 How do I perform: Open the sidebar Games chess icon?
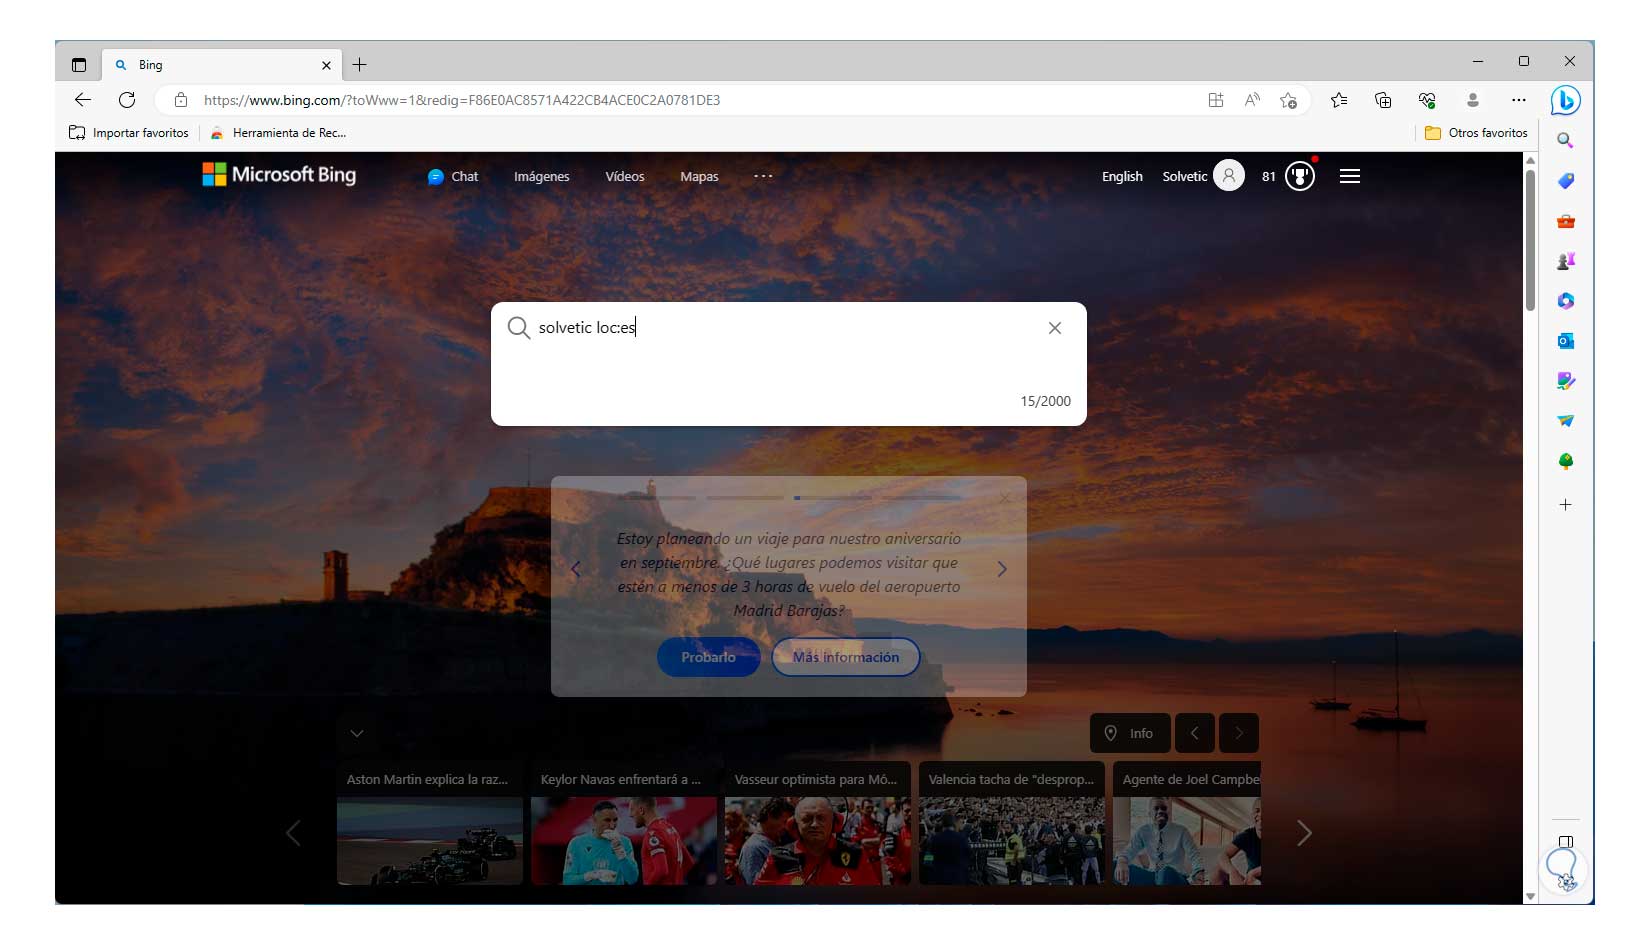[1566, 261]
